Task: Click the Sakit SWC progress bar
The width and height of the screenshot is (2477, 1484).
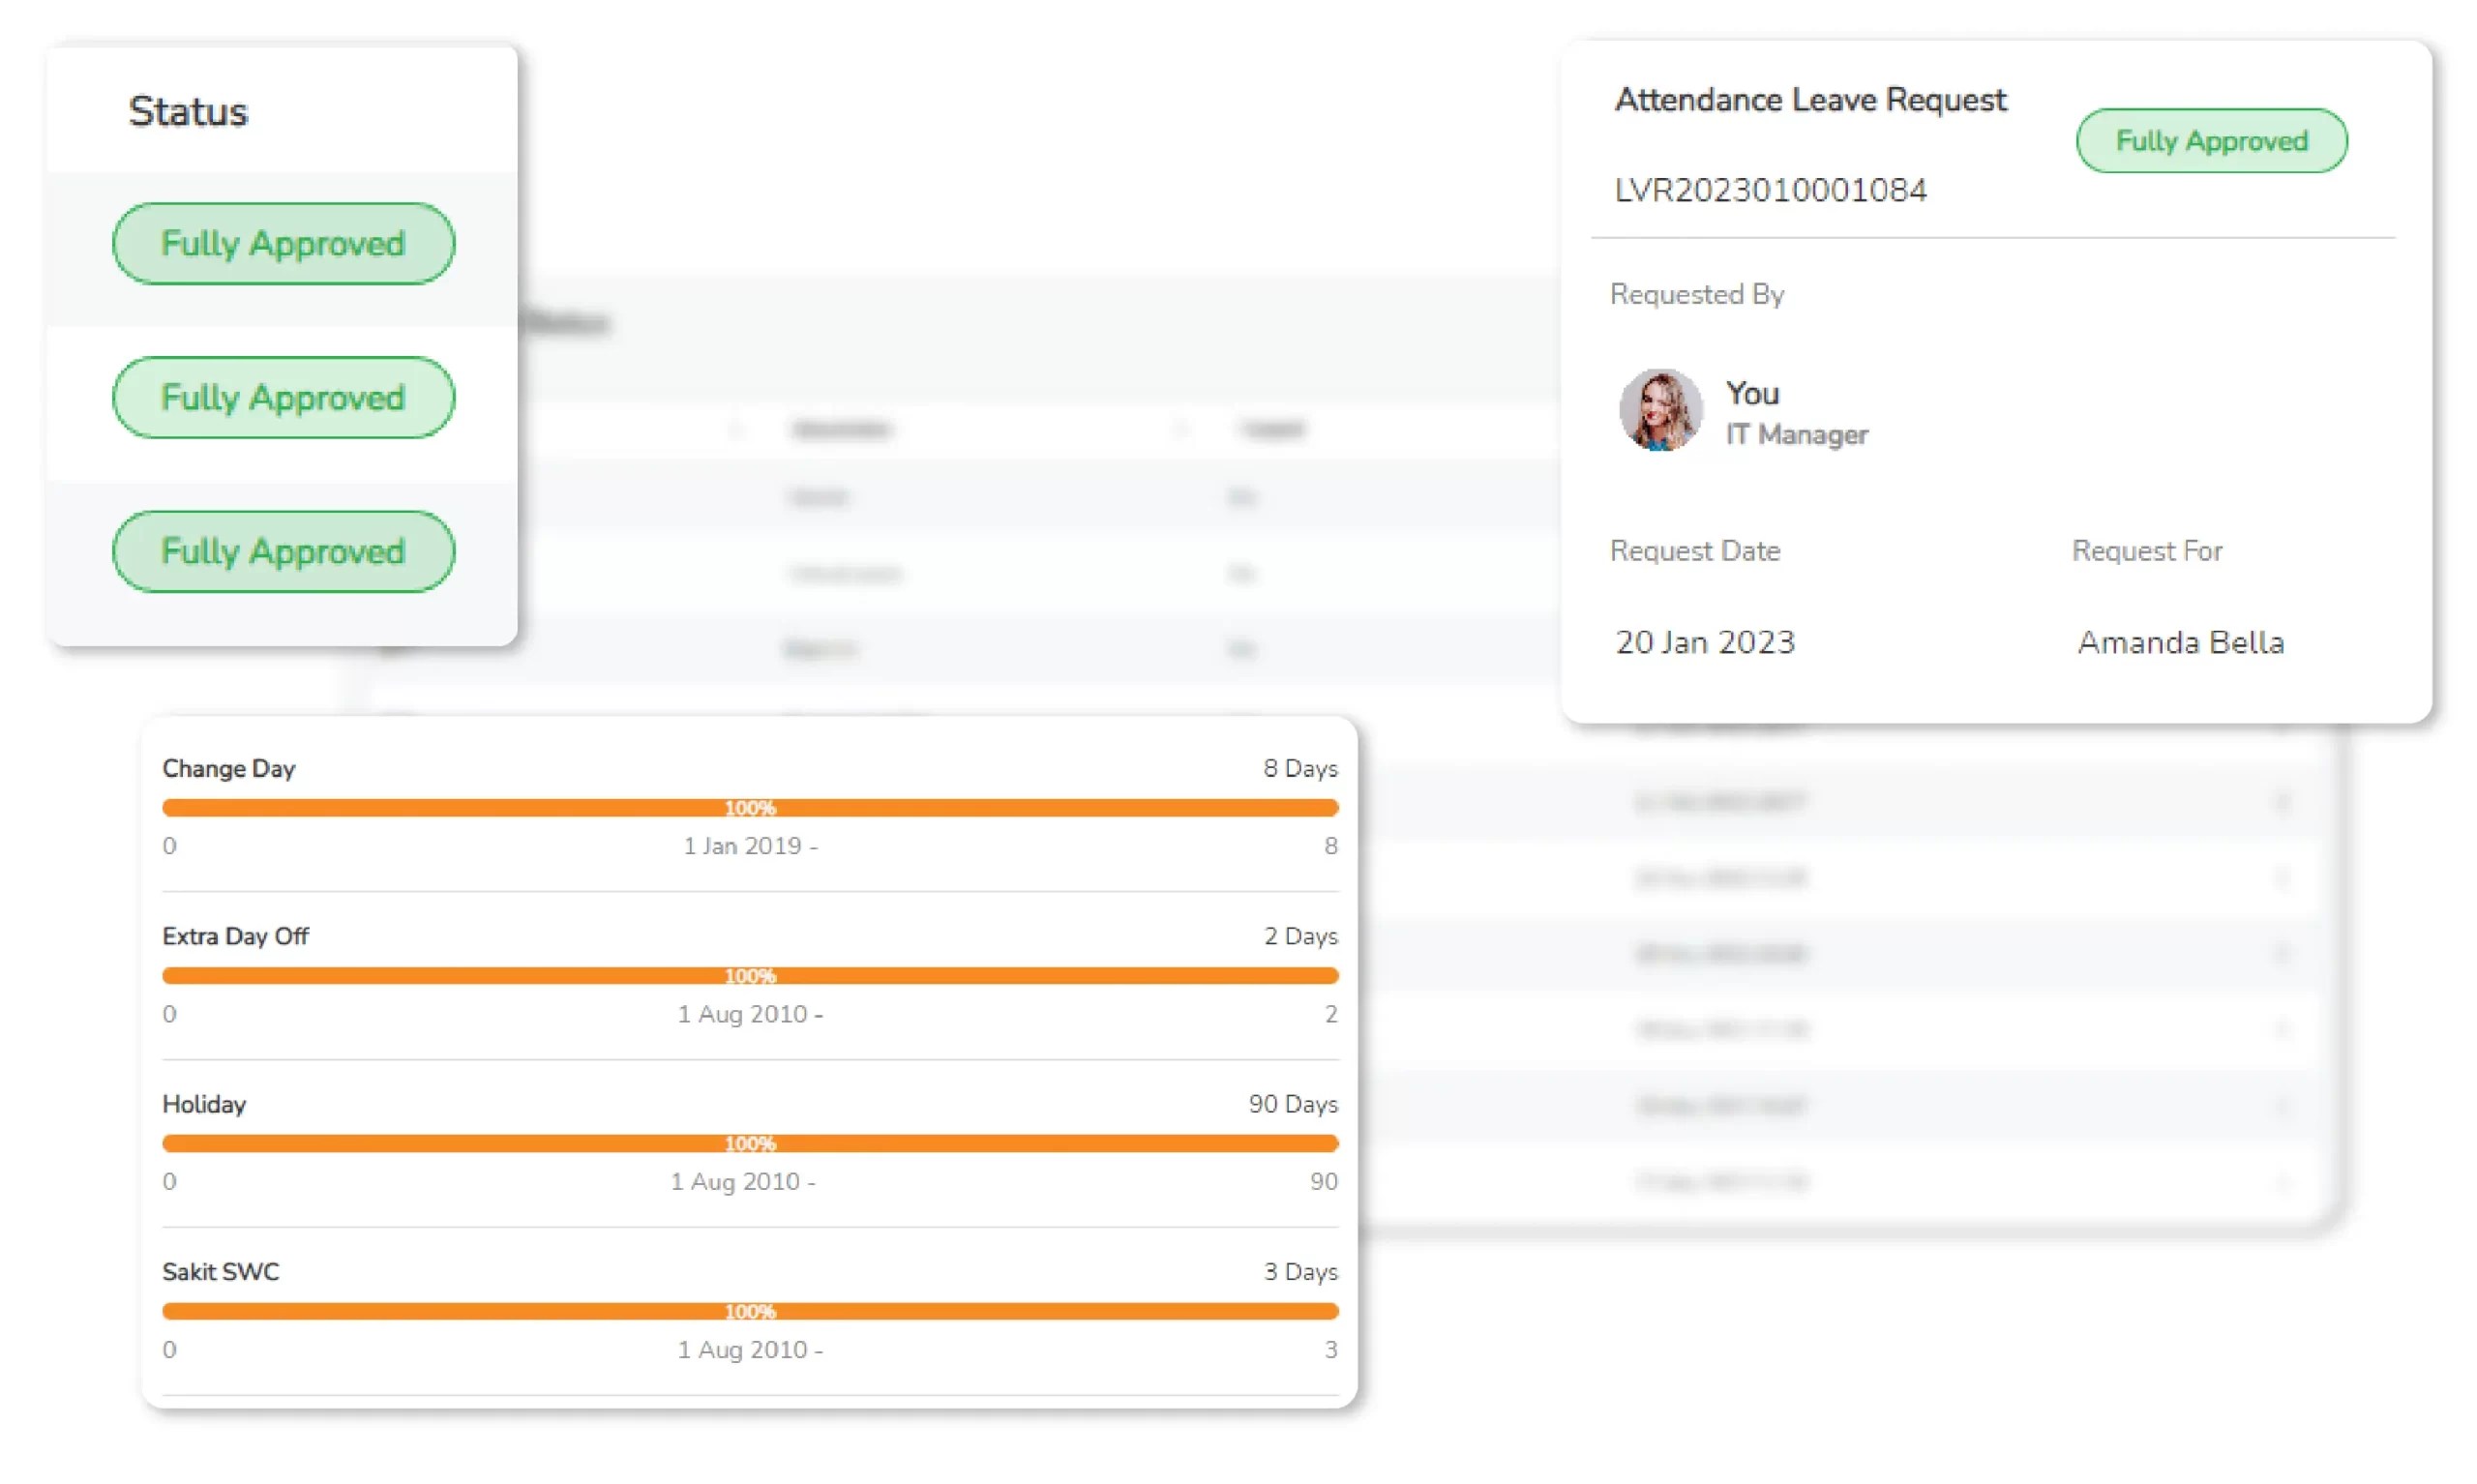Action: tap(750, 1311)
